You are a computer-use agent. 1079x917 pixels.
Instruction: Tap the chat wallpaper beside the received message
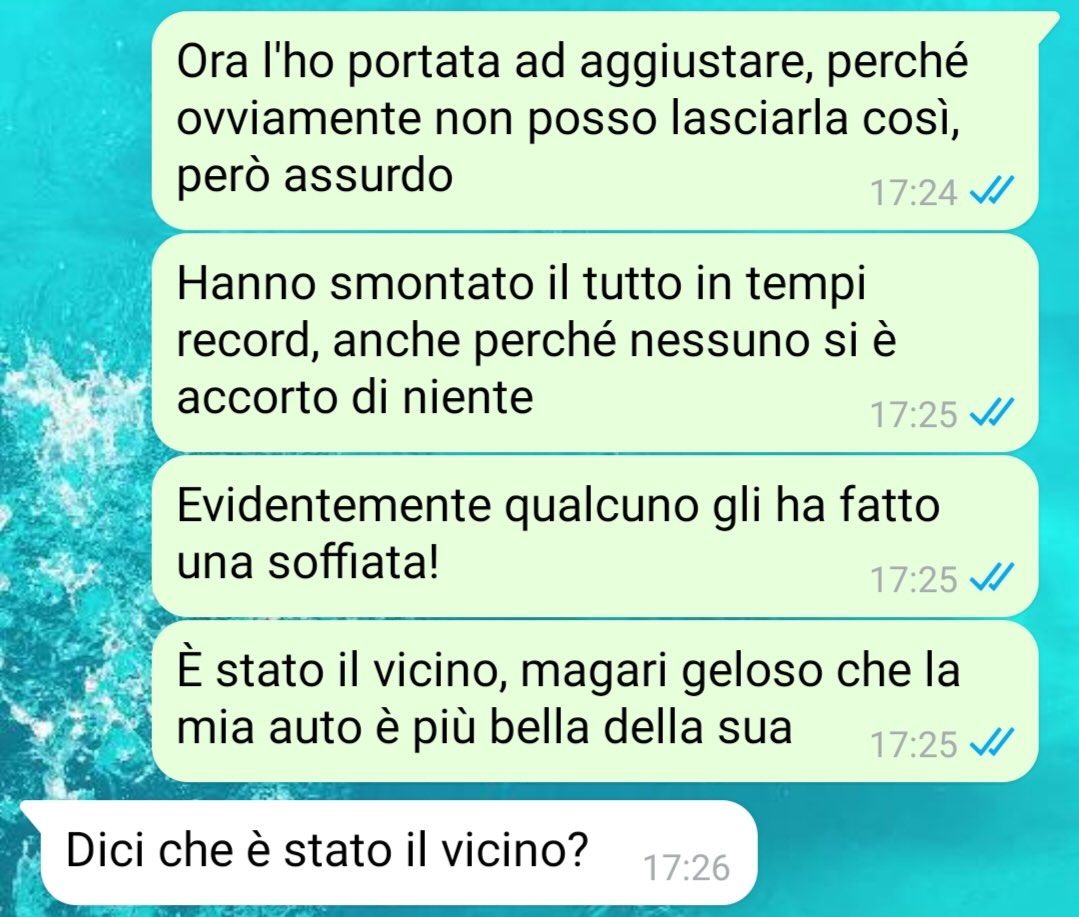(915, 852)
